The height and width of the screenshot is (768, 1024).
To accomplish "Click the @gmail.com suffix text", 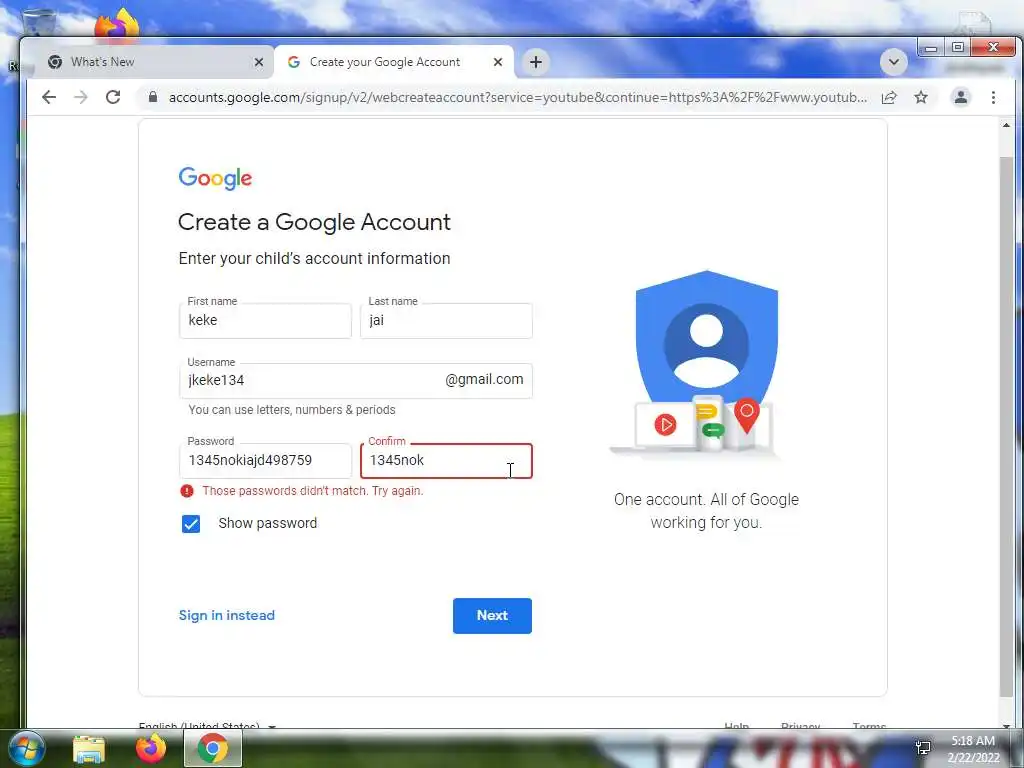I will point(484,379).
